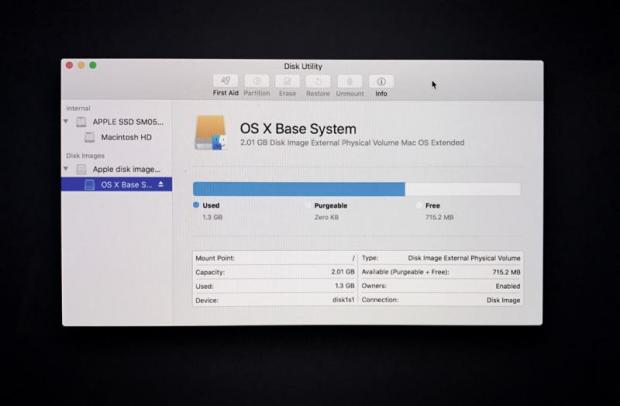
Task: Click the green zoom window button
Action: [93, 66]
